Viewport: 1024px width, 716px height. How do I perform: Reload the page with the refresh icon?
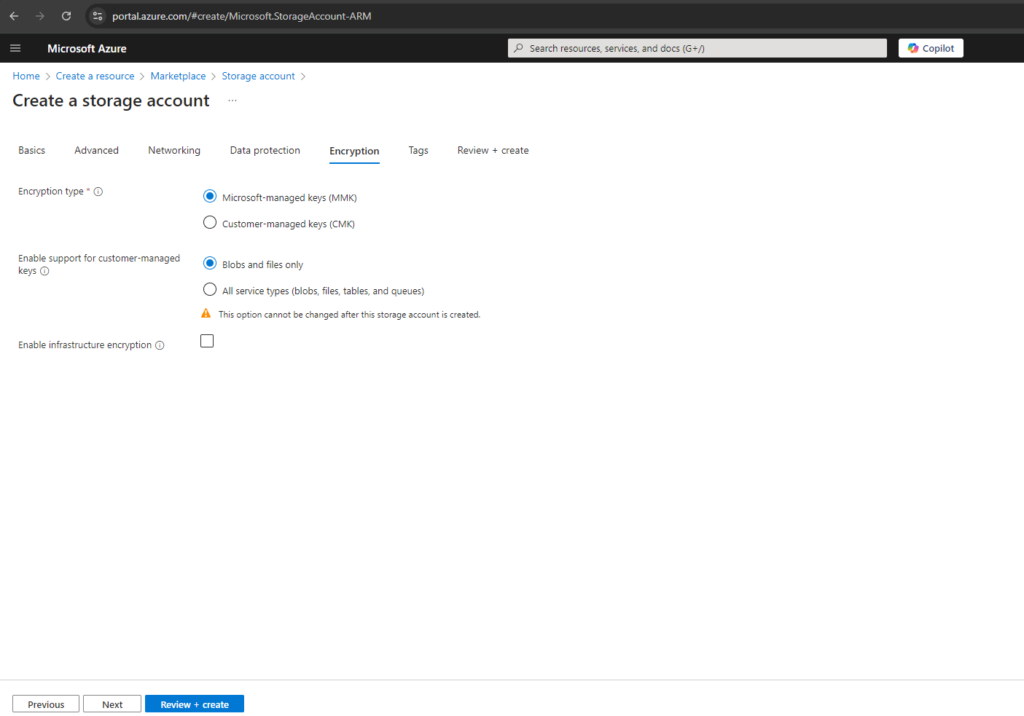click(66, 16)
